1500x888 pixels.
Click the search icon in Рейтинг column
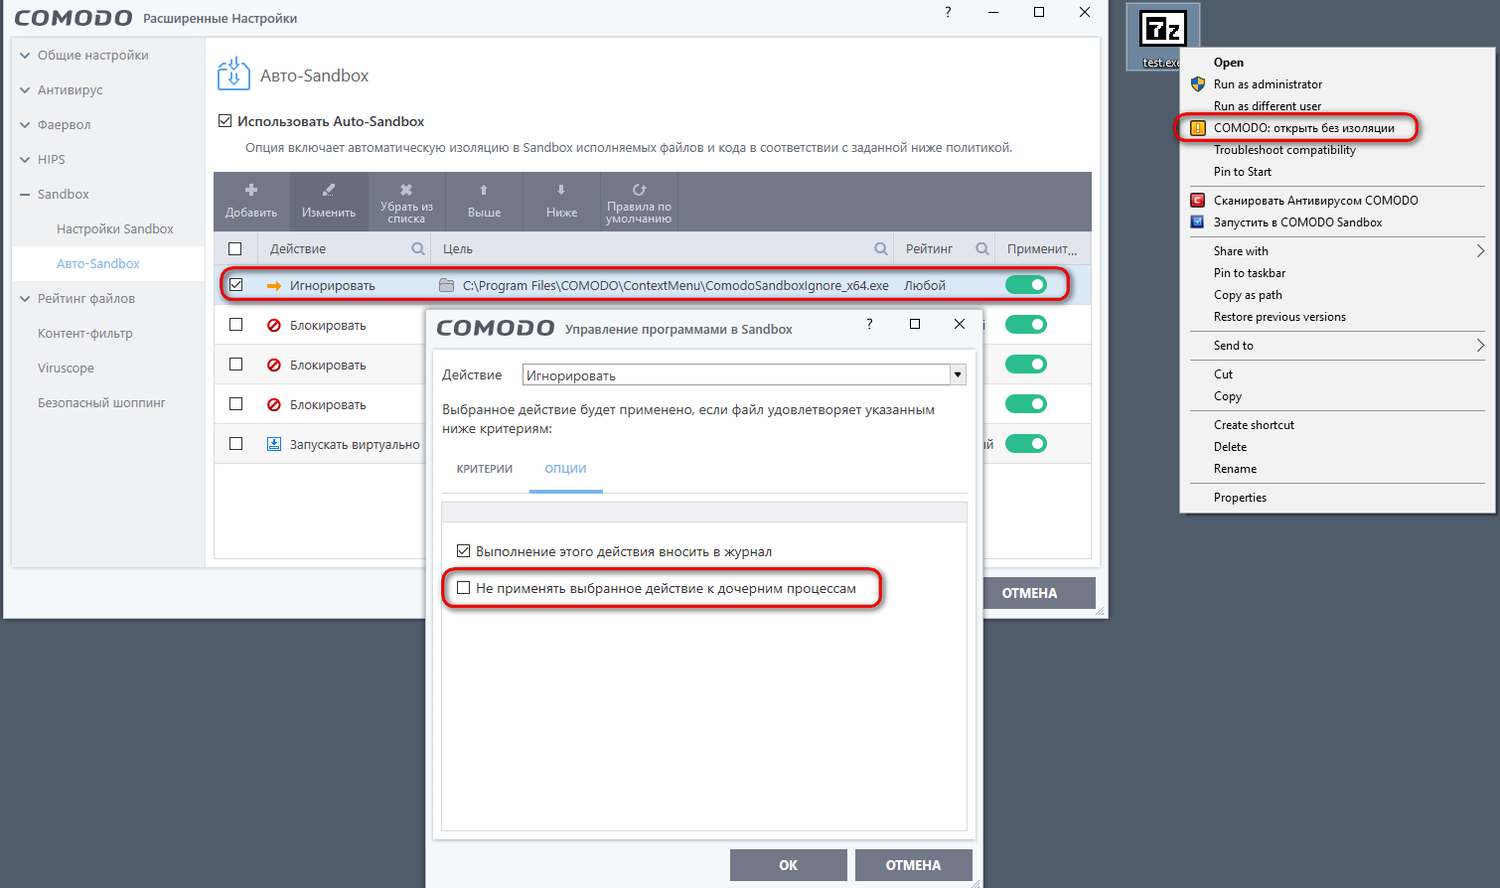(983, 249)
